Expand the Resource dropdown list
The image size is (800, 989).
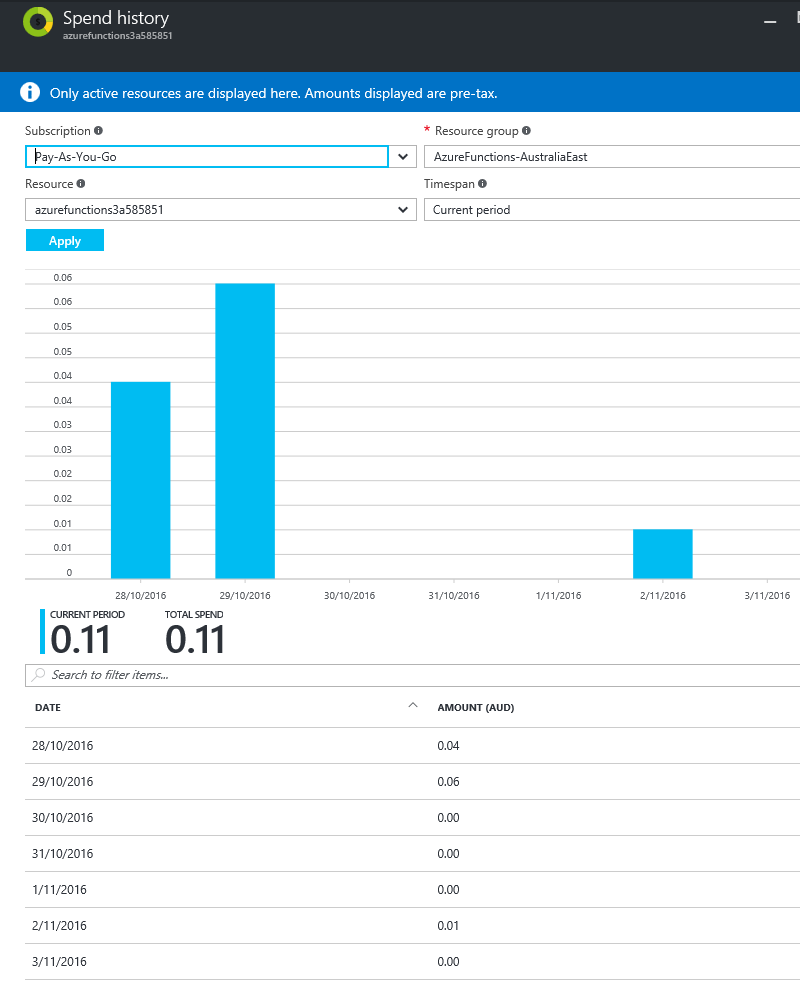(x=403, y=210)
